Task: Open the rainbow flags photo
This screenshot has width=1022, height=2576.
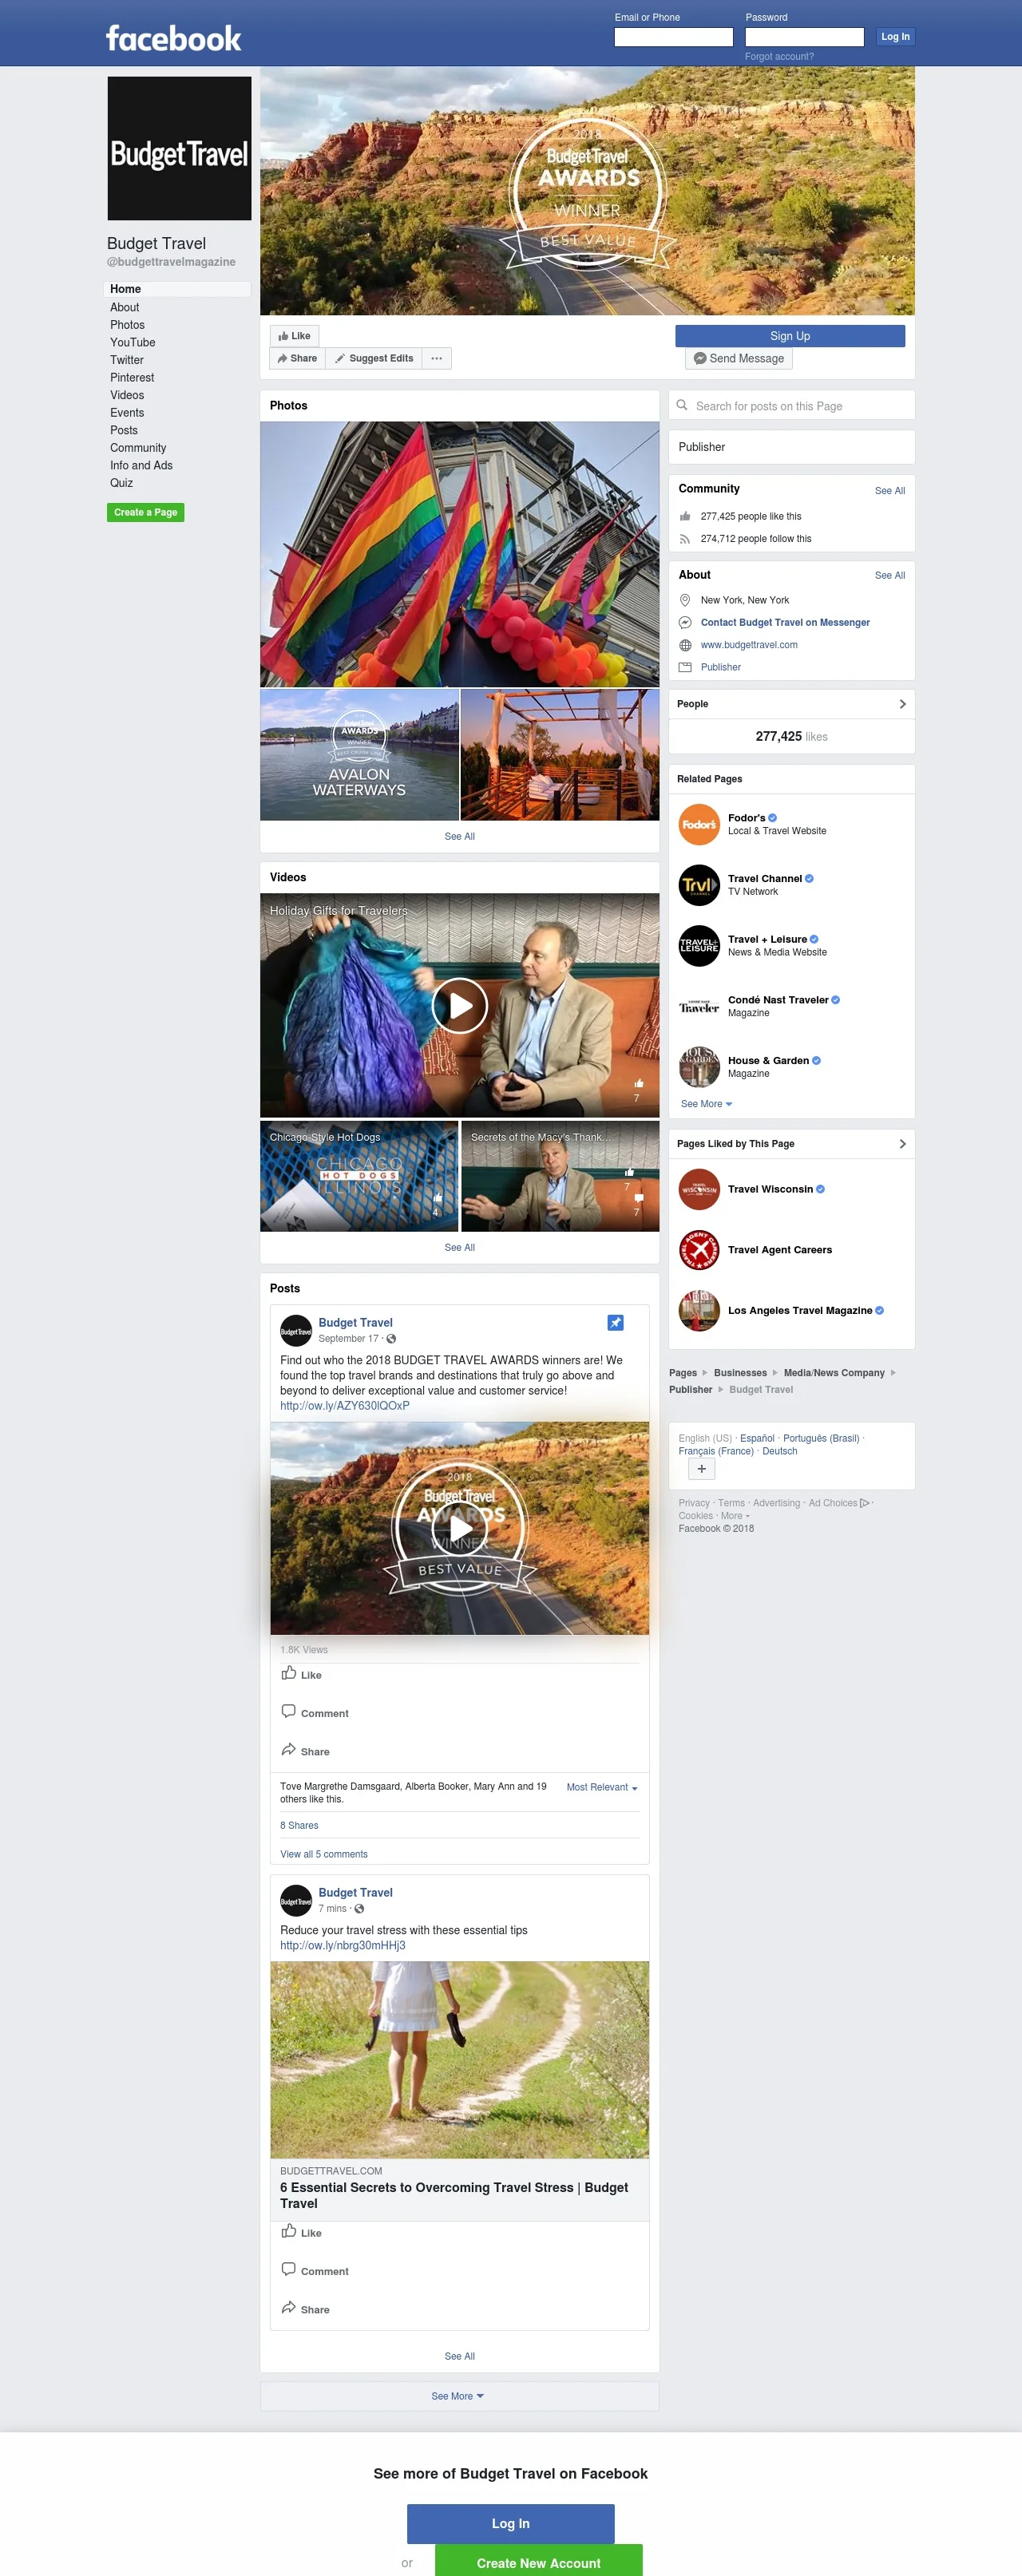Action: pyautogui.click(x=459, y=554)
